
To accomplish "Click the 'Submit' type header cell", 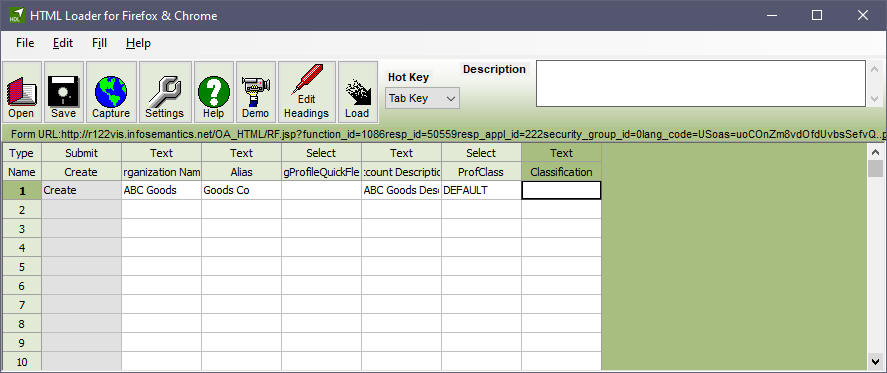I will pyautogui.click(x=81, y=153).
